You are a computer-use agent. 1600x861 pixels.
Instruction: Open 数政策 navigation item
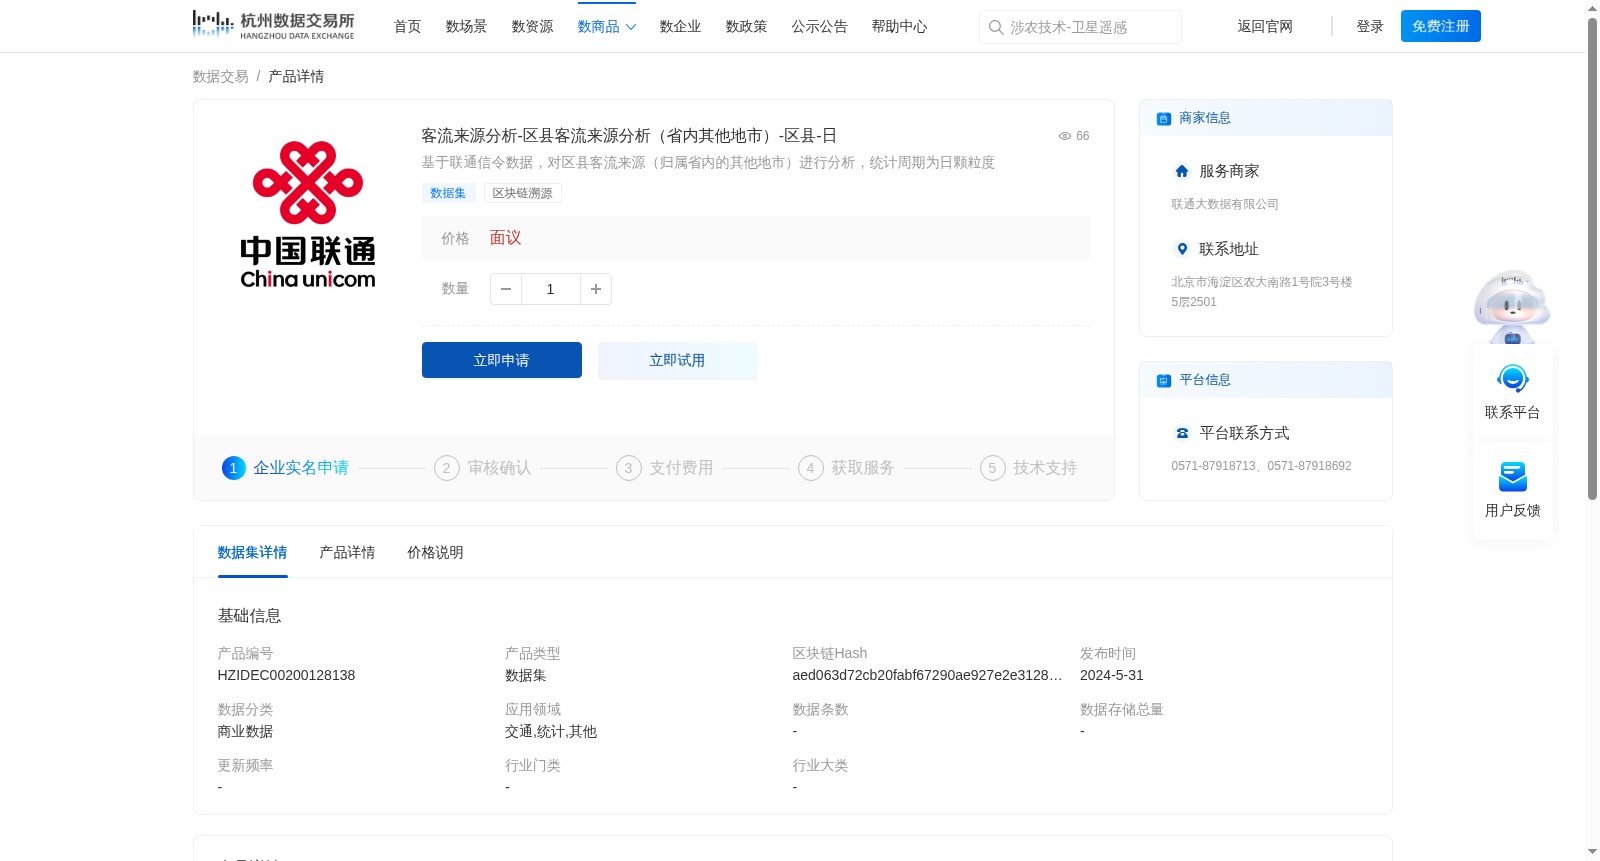click(x=746, y=27)
